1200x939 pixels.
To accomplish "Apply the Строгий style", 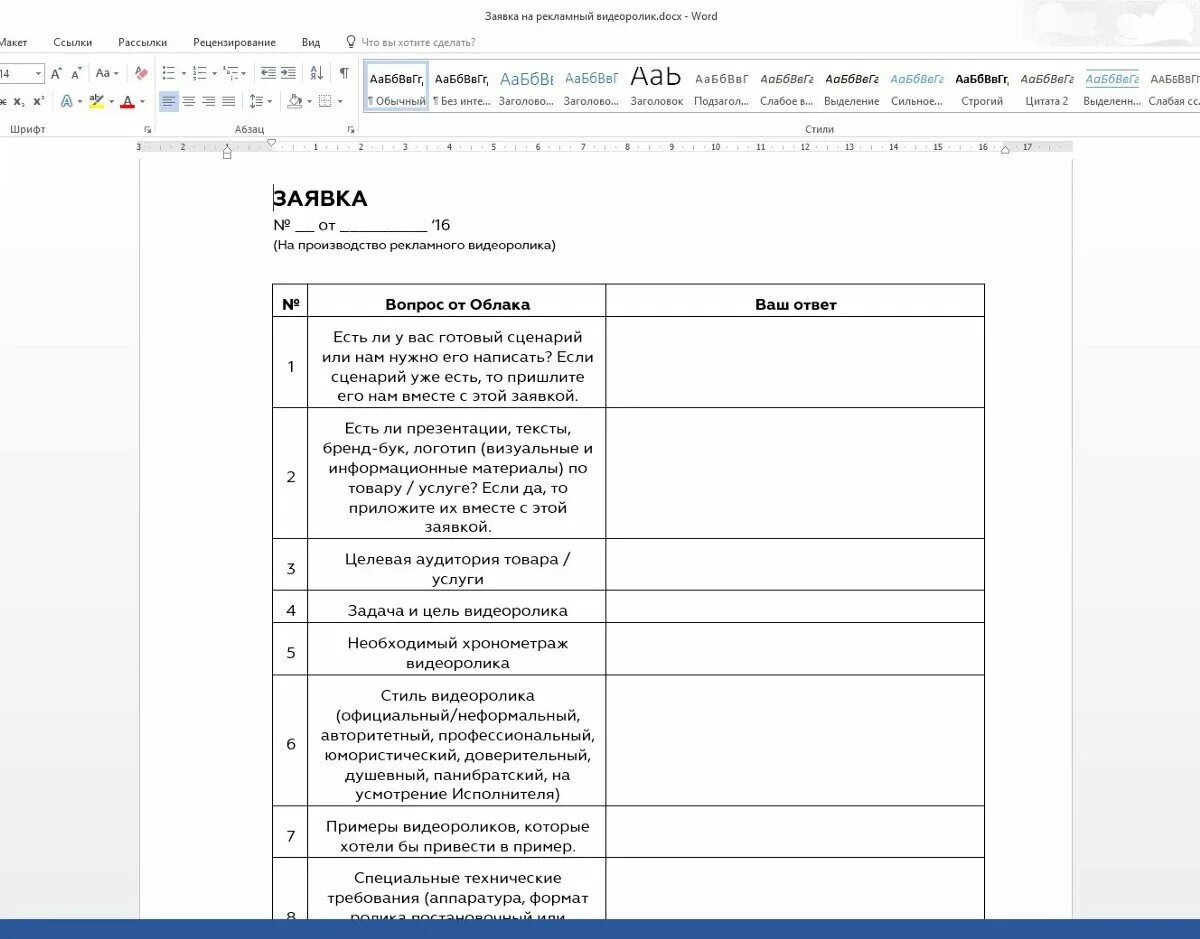I will tap(982, 87).
